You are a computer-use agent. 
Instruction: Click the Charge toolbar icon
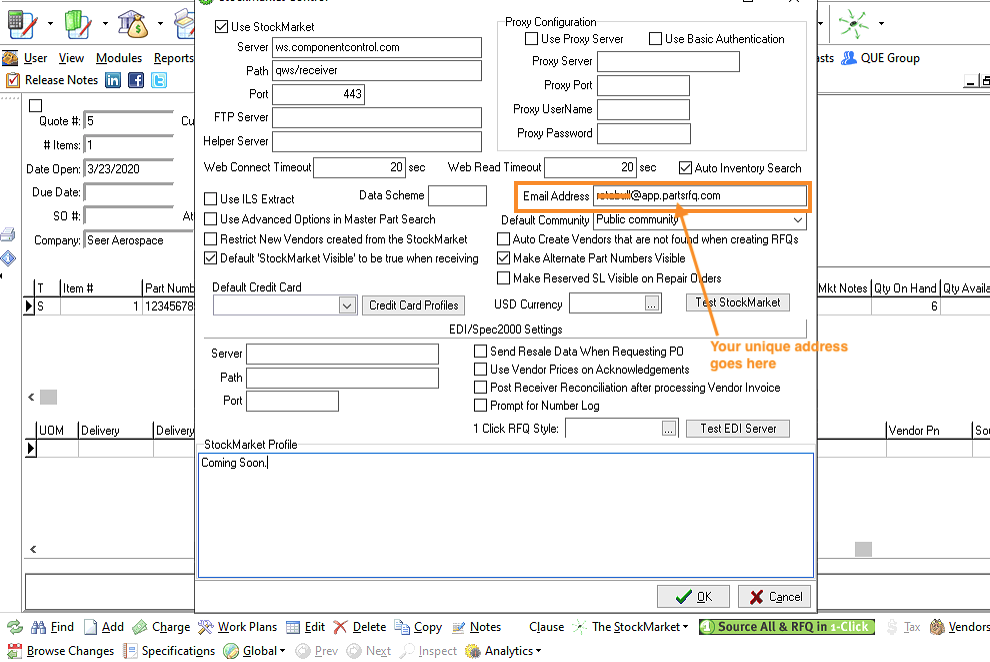pyautogui.click(x=140, y=627)
